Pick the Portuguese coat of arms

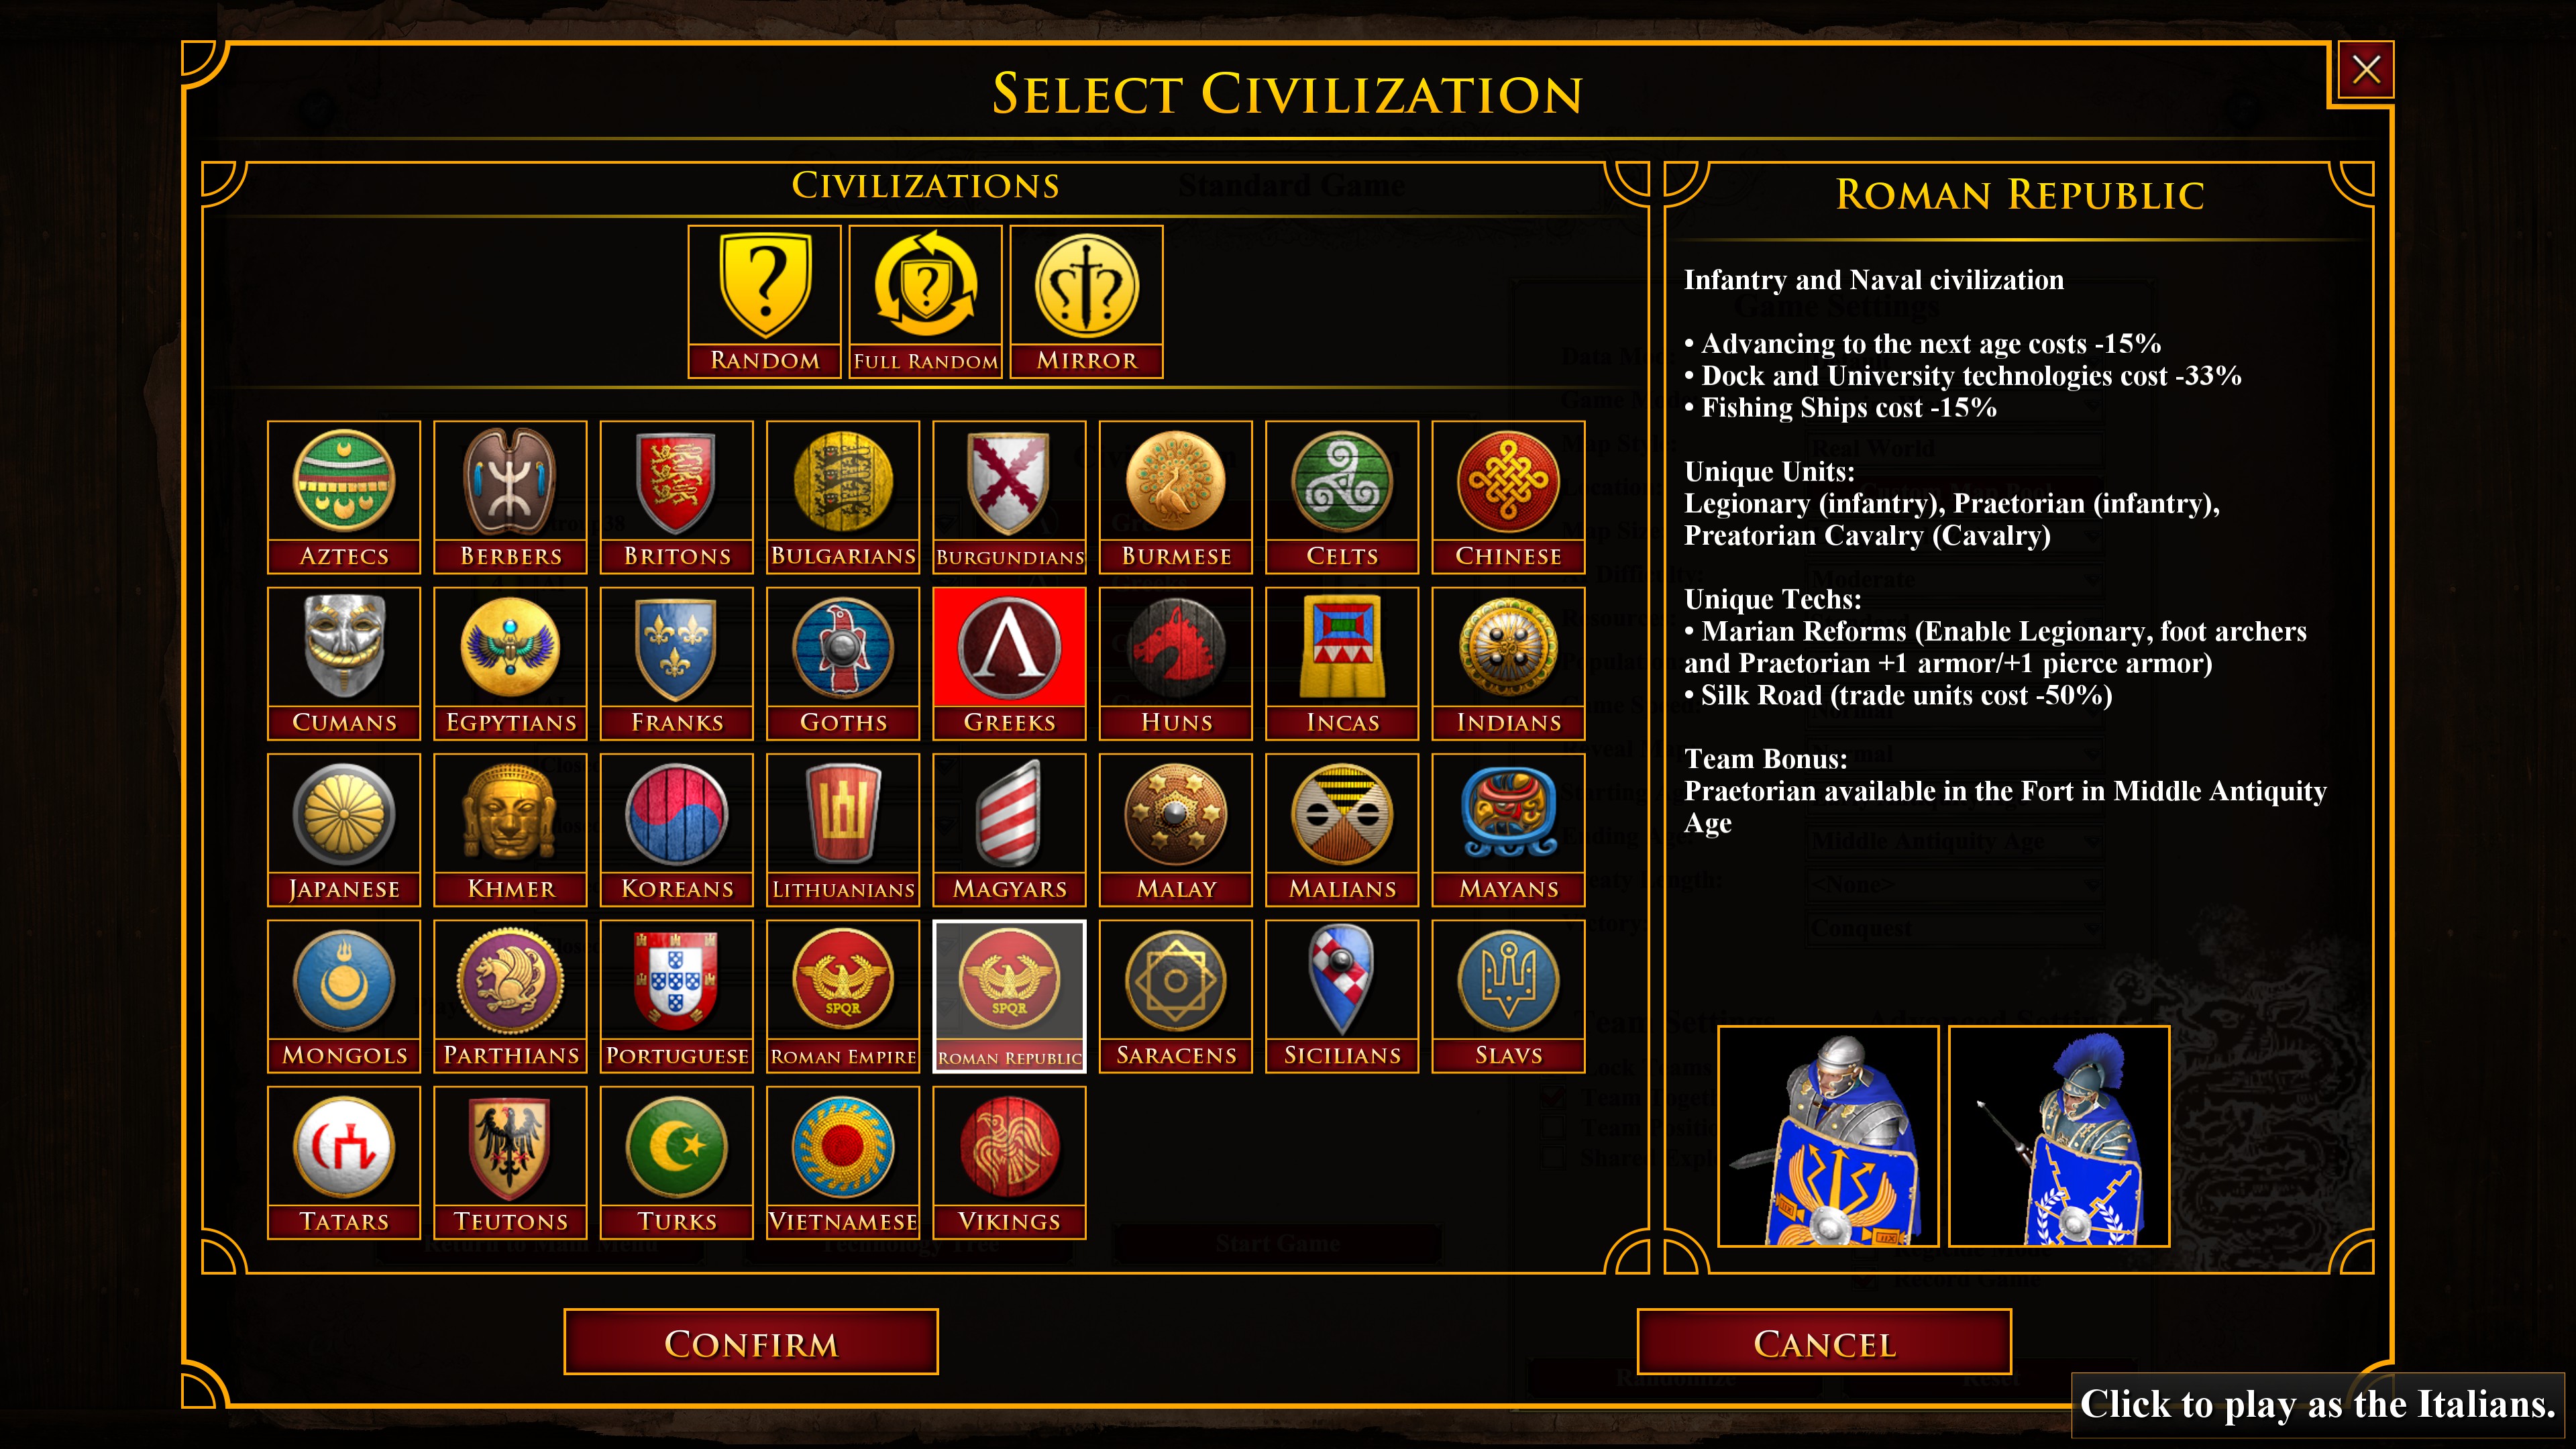(677, 996)
